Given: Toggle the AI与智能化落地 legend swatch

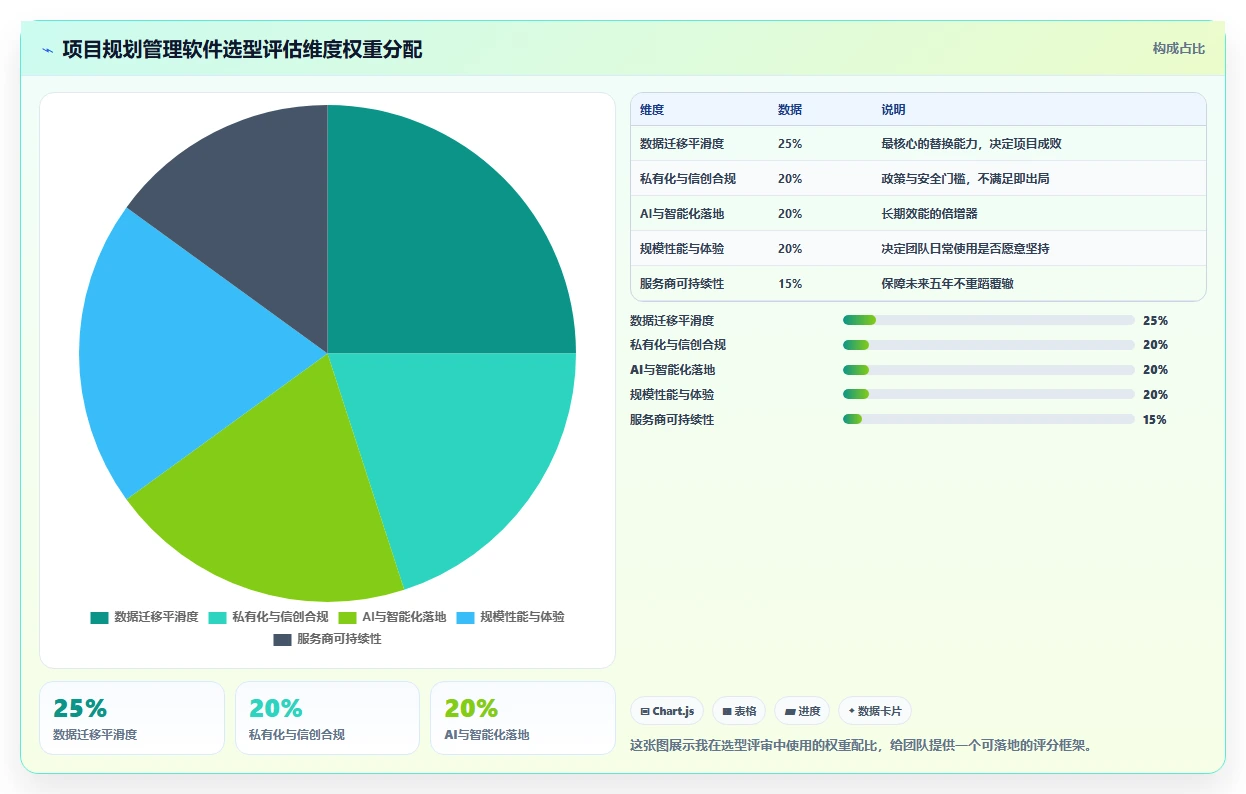Looking at the screenshot, I should pos(347,617).
